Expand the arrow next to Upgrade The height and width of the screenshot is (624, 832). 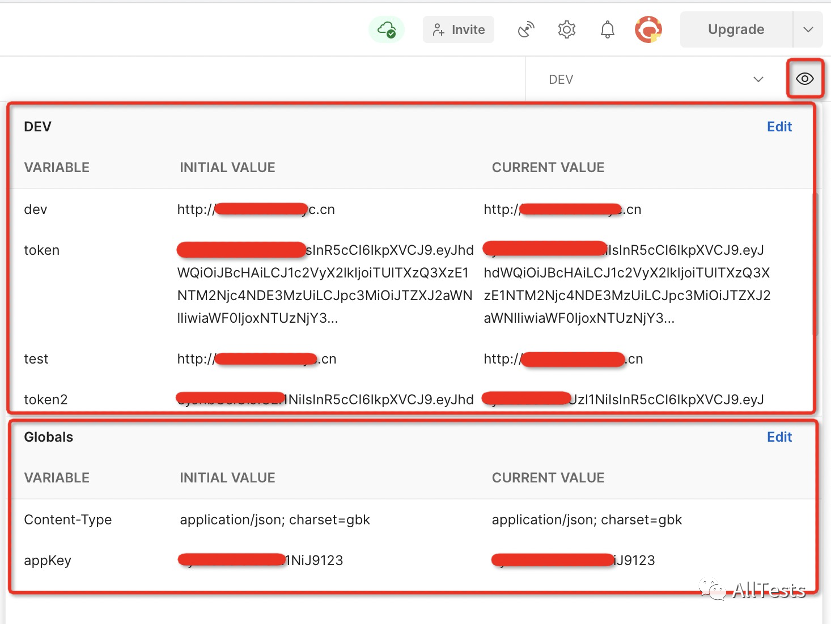[x=808, y=29]
